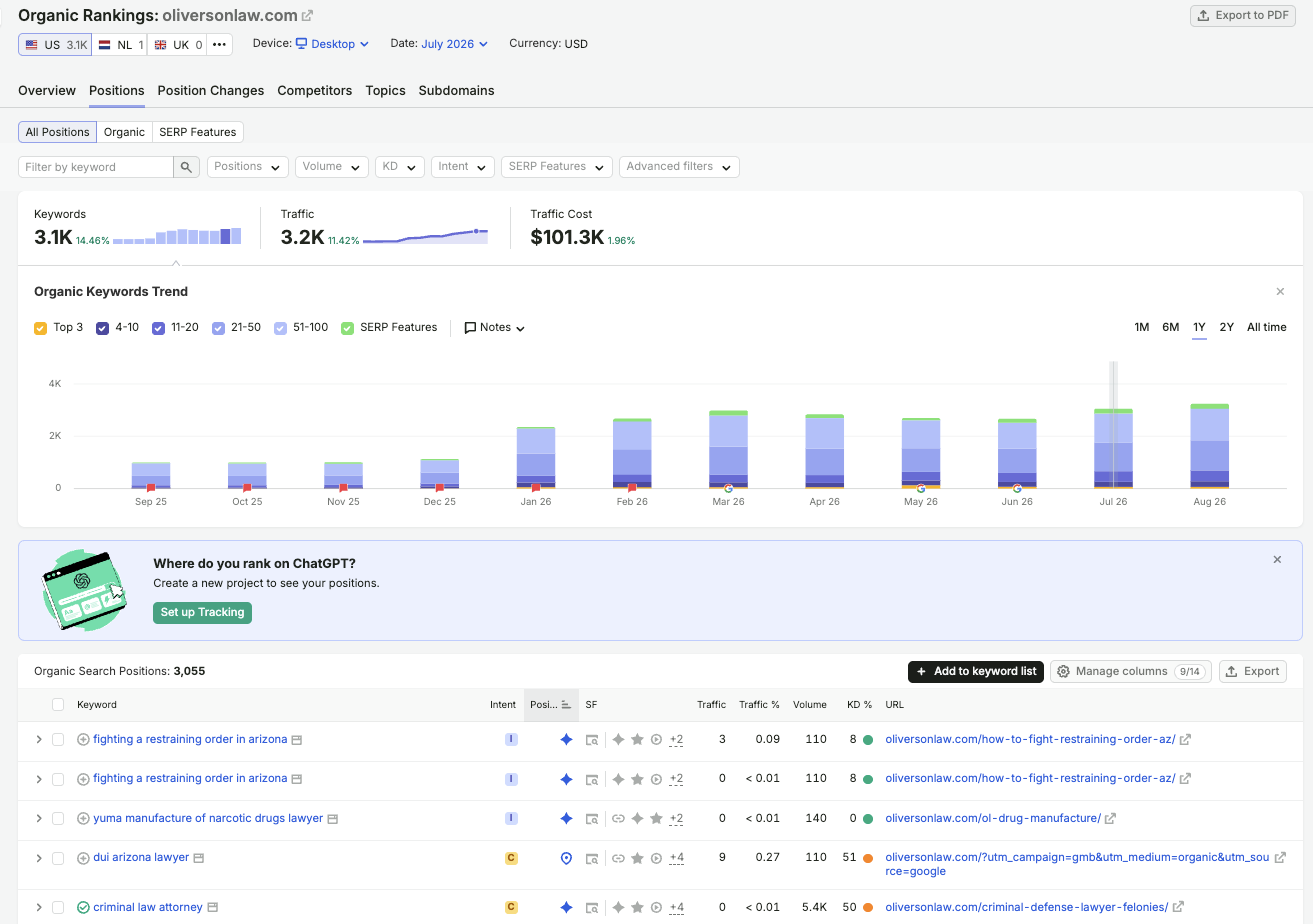Click the magnifier search button in keyword filter
The image size is (1313, 924).
click(187, 167)
